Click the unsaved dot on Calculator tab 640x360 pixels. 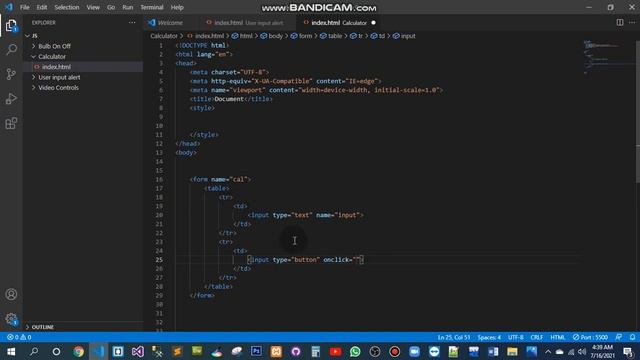(x=373, y=23)
